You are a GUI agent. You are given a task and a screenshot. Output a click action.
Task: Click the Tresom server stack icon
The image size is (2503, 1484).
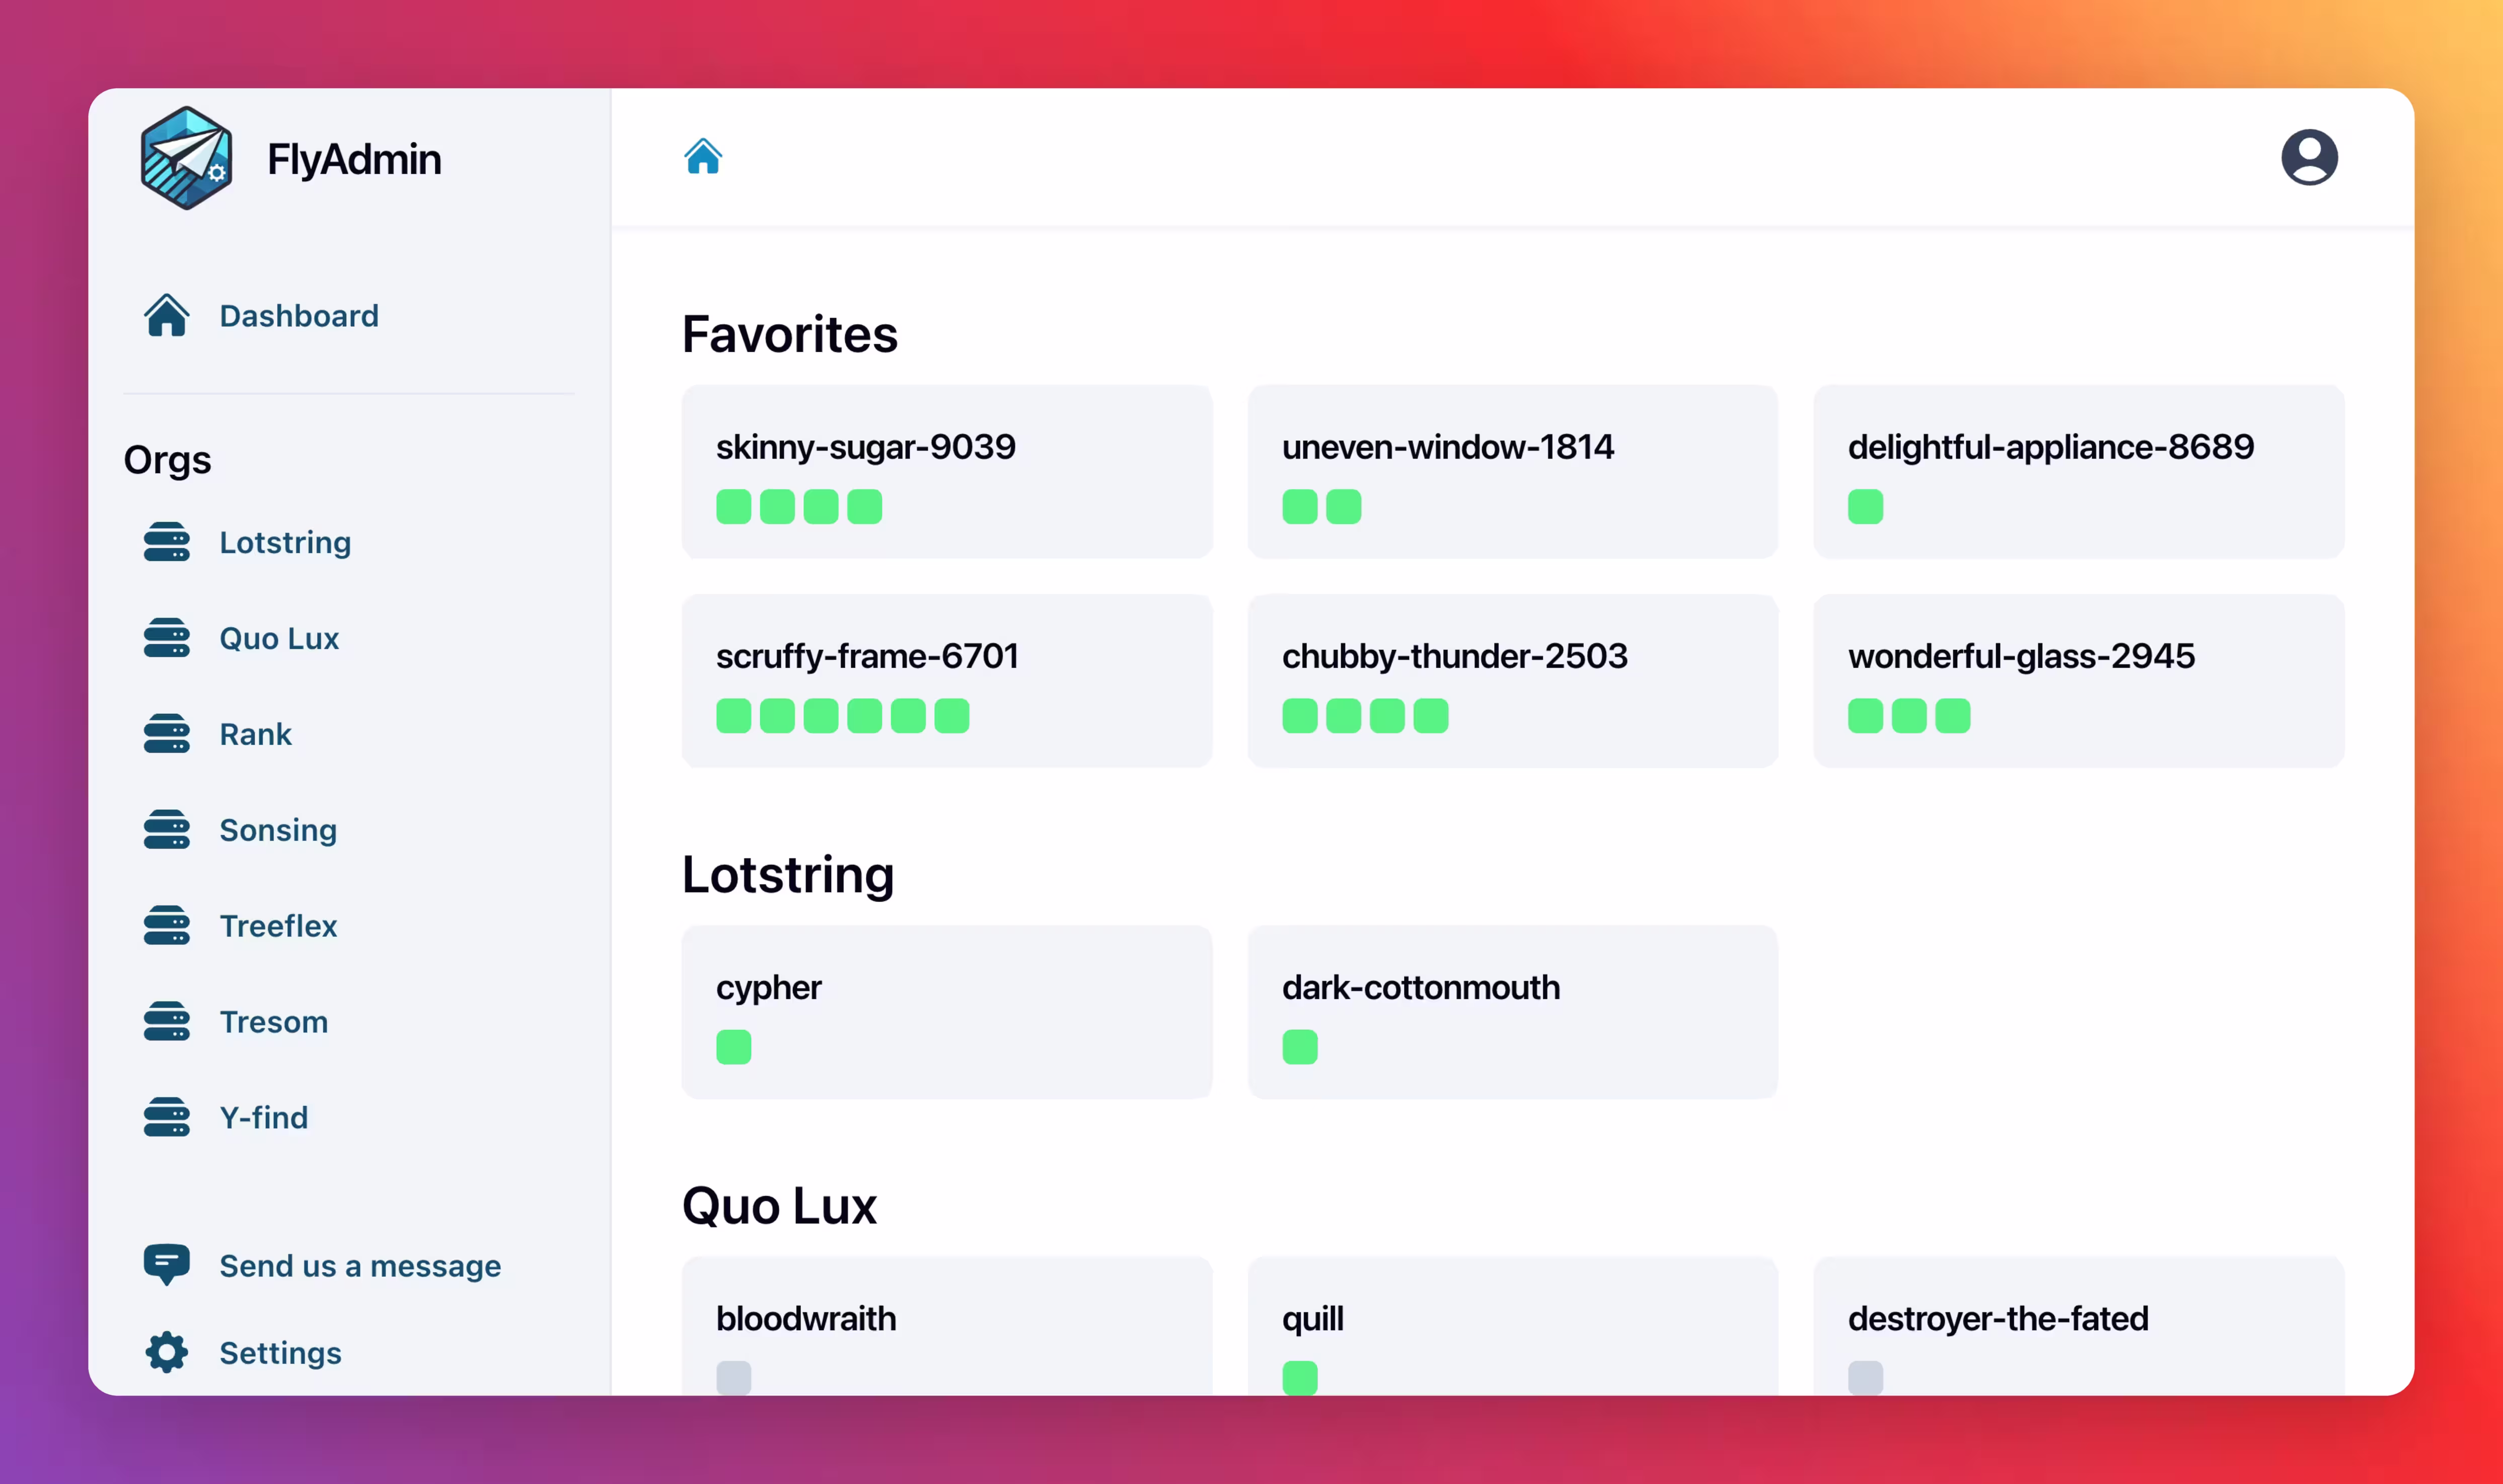pyautogui.click(x=166, y=1021)
